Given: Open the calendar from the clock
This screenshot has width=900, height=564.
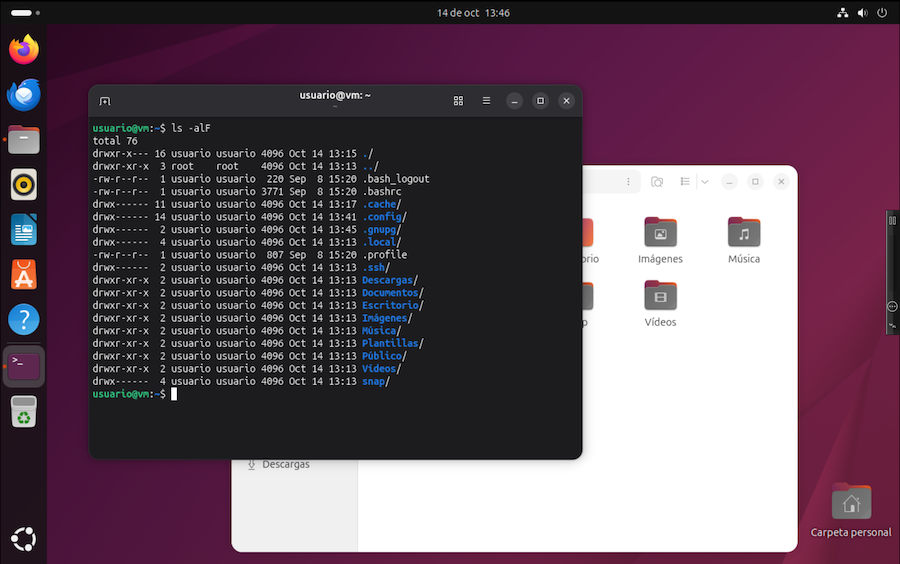Looking at the screenshot, I should pyautogui.click(x=473, y=13).
